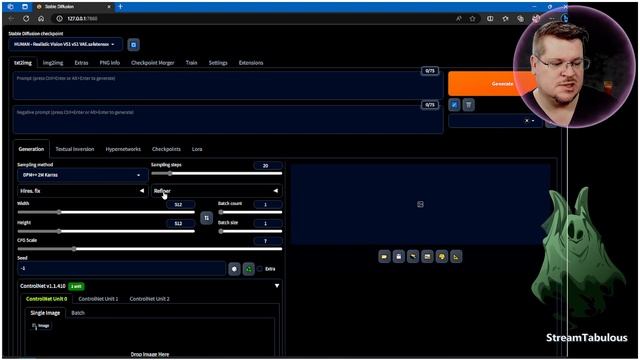
Task: Click the browser back arrow
Action: pos(11,18)
